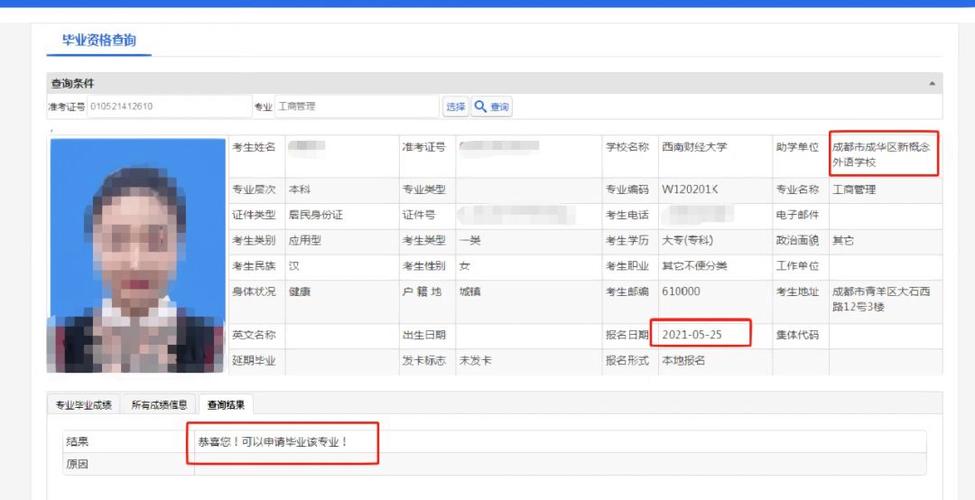Open the 毕业资格查询 page tab

click(x=99, y=41)
